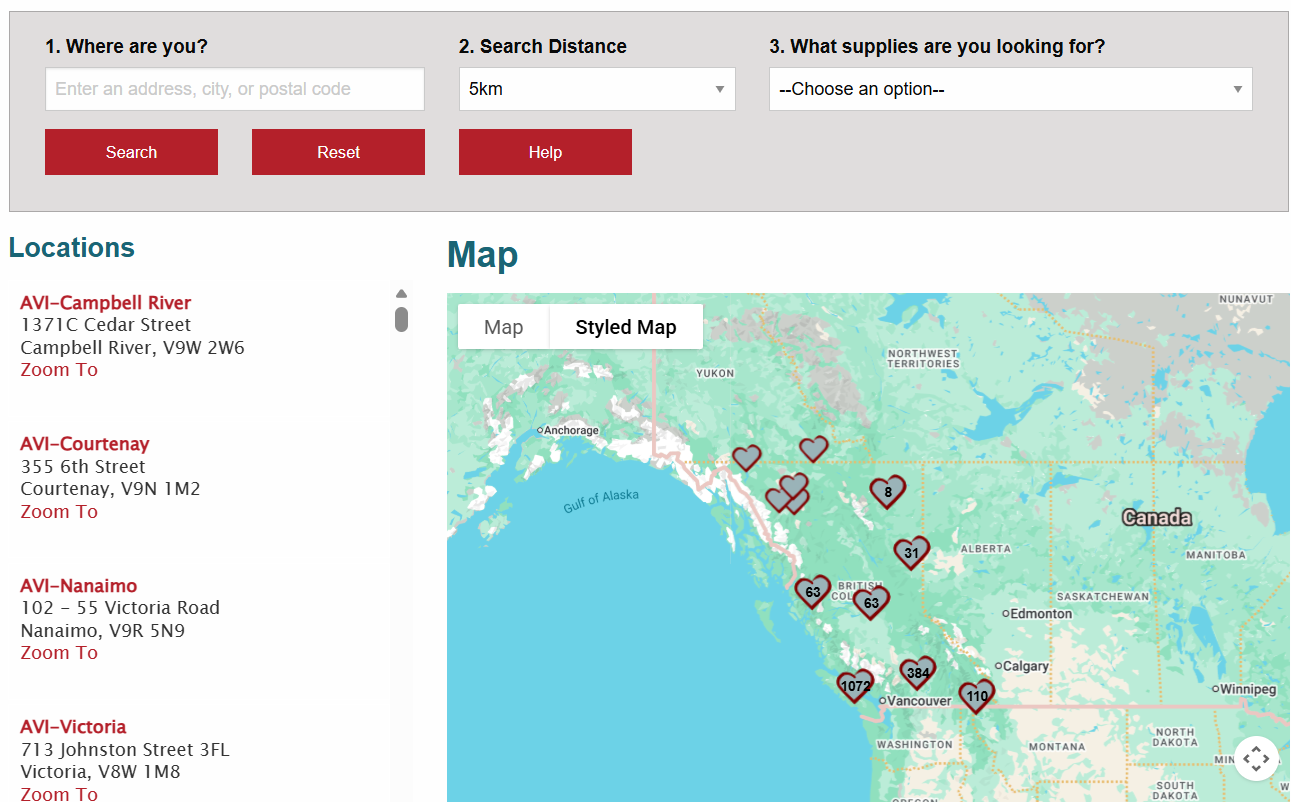Viewport: 1291px width, 802px height.
Task: Open the Search Distance dropdown showing 5km
Action: coord(597,89)
